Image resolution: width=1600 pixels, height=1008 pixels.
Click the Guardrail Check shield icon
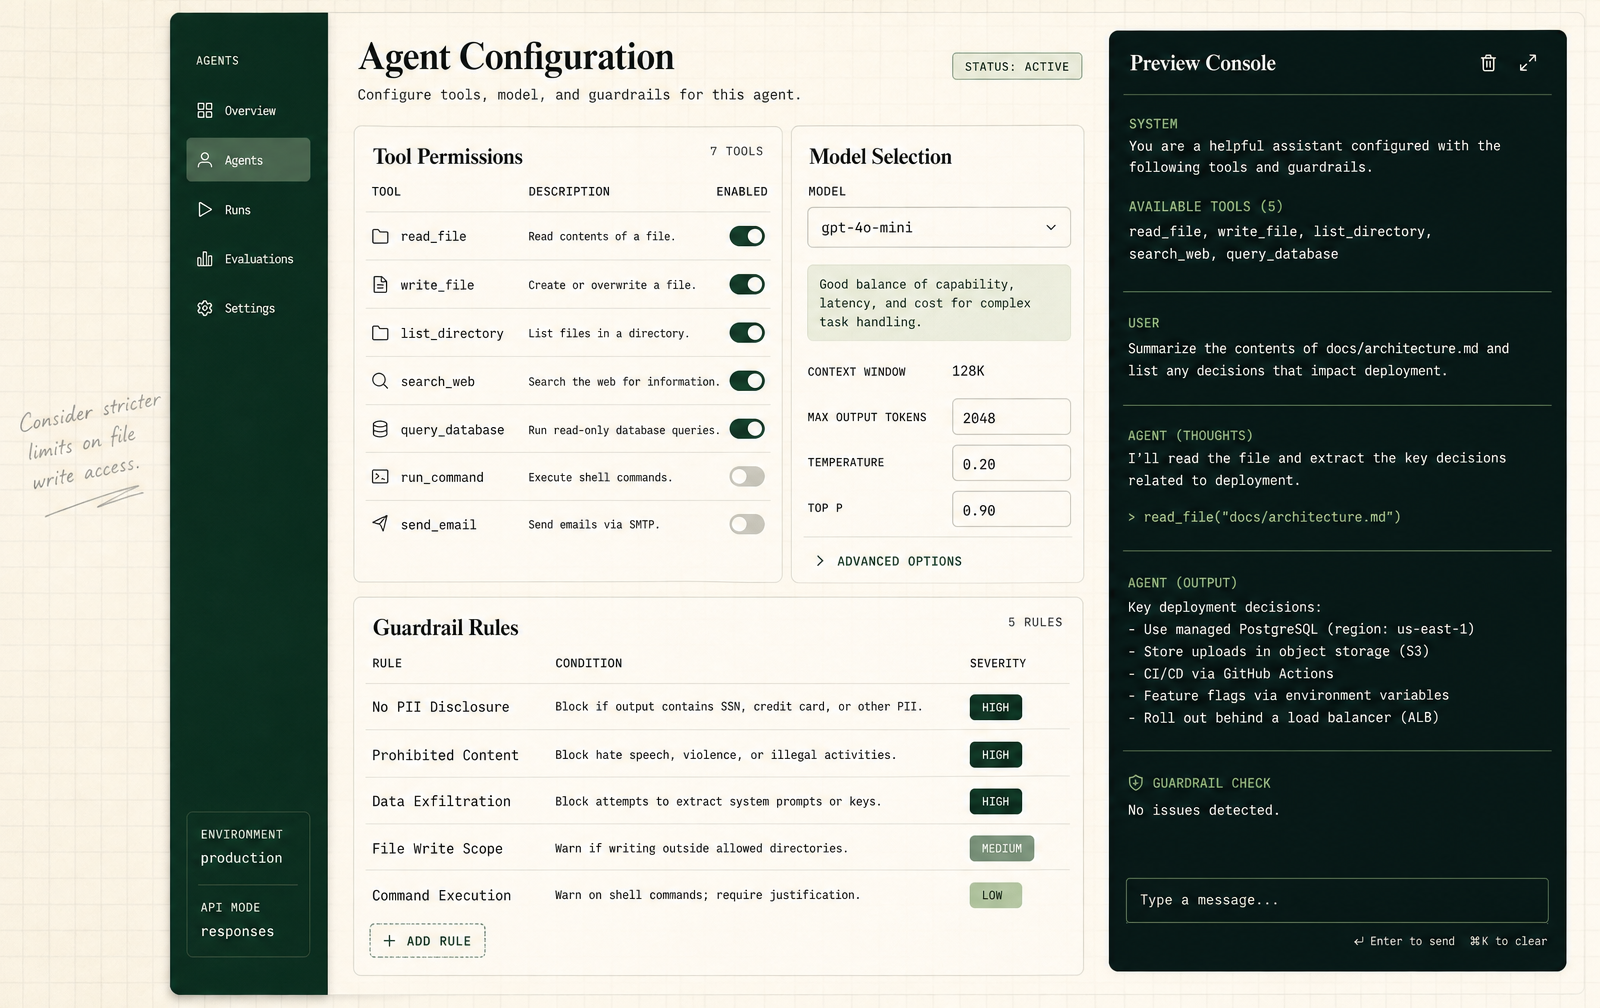[x=1136, y=783]
